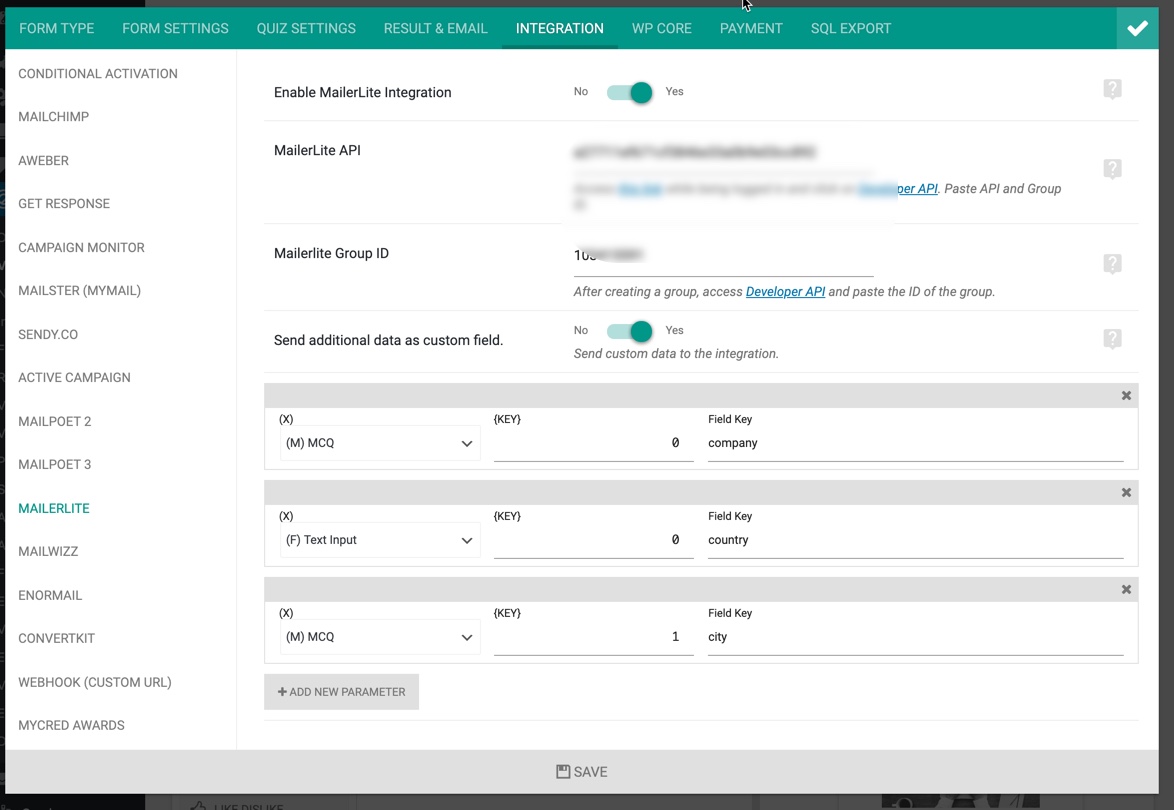1174x810 pixels.
Task: Open Developer API link under Group ID
Action: tap(785, 292)
